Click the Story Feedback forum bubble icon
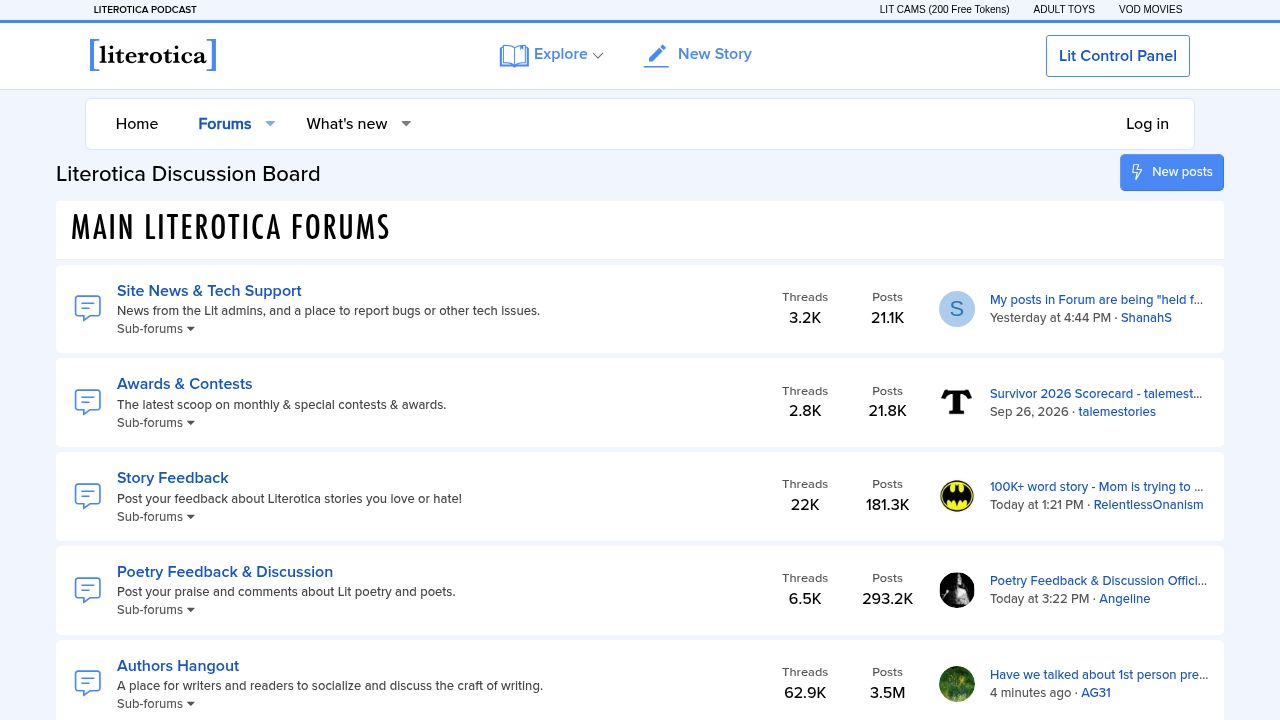The image size is (1280, 720). [88, 496]
